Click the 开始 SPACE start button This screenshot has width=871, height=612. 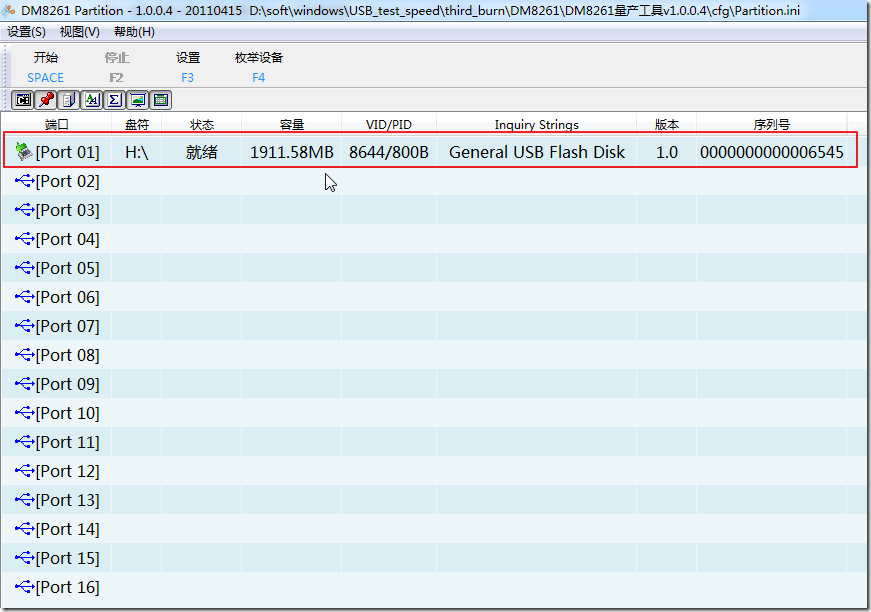point(46,67)
